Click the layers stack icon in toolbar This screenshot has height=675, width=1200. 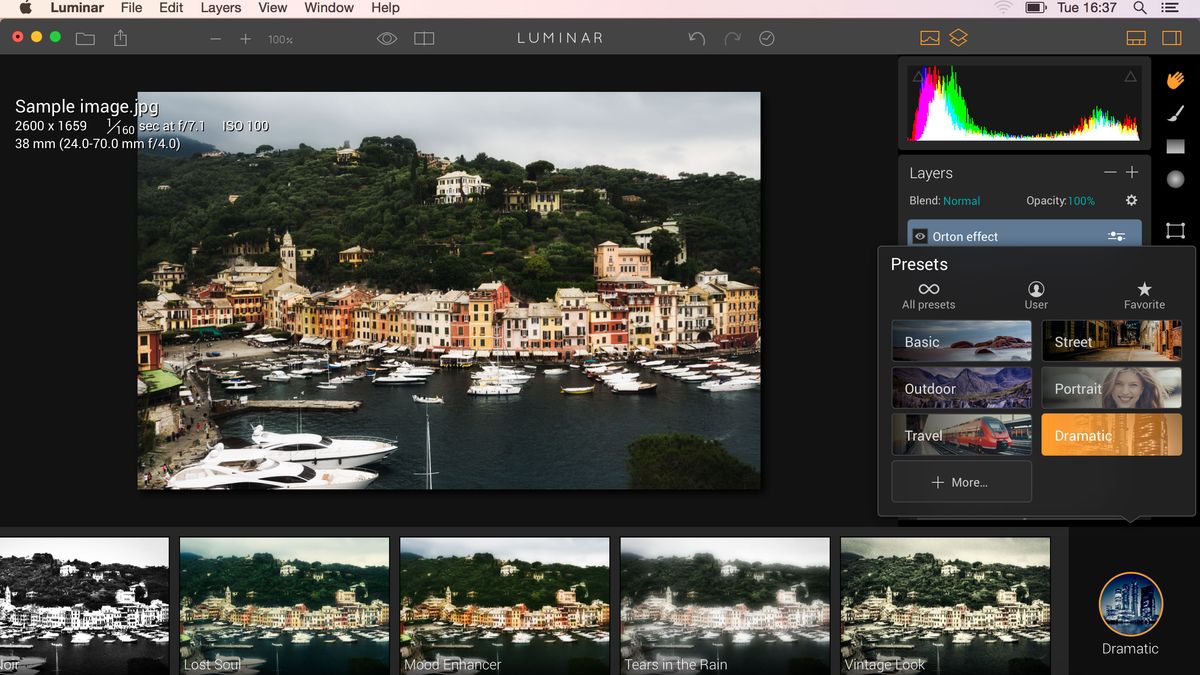958,38
